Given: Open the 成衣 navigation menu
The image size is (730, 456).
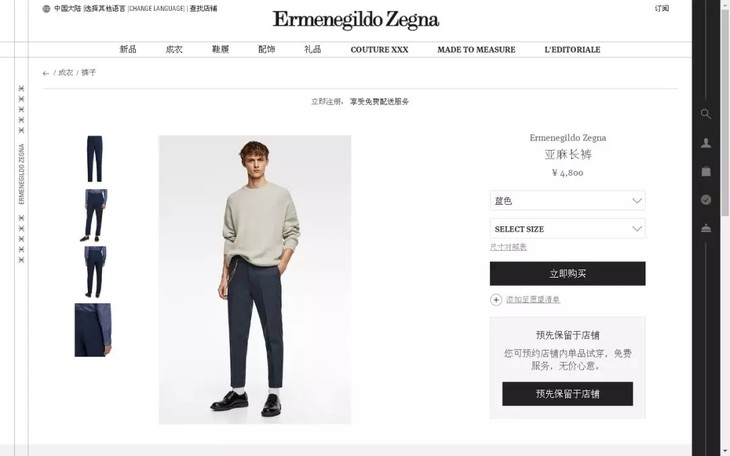Looking at the screenshot, I should coord(174,49).
